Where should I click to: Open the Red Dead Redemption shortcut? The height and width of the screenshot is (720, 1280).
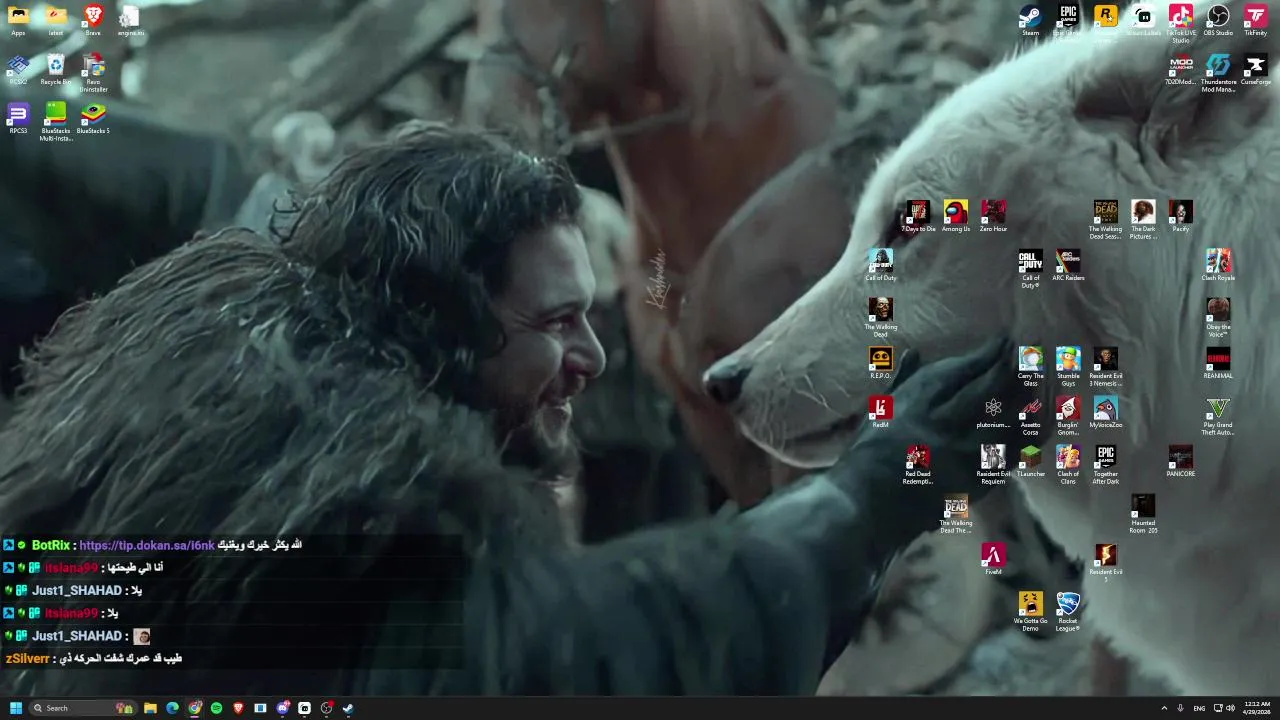[x=918, y=463]
